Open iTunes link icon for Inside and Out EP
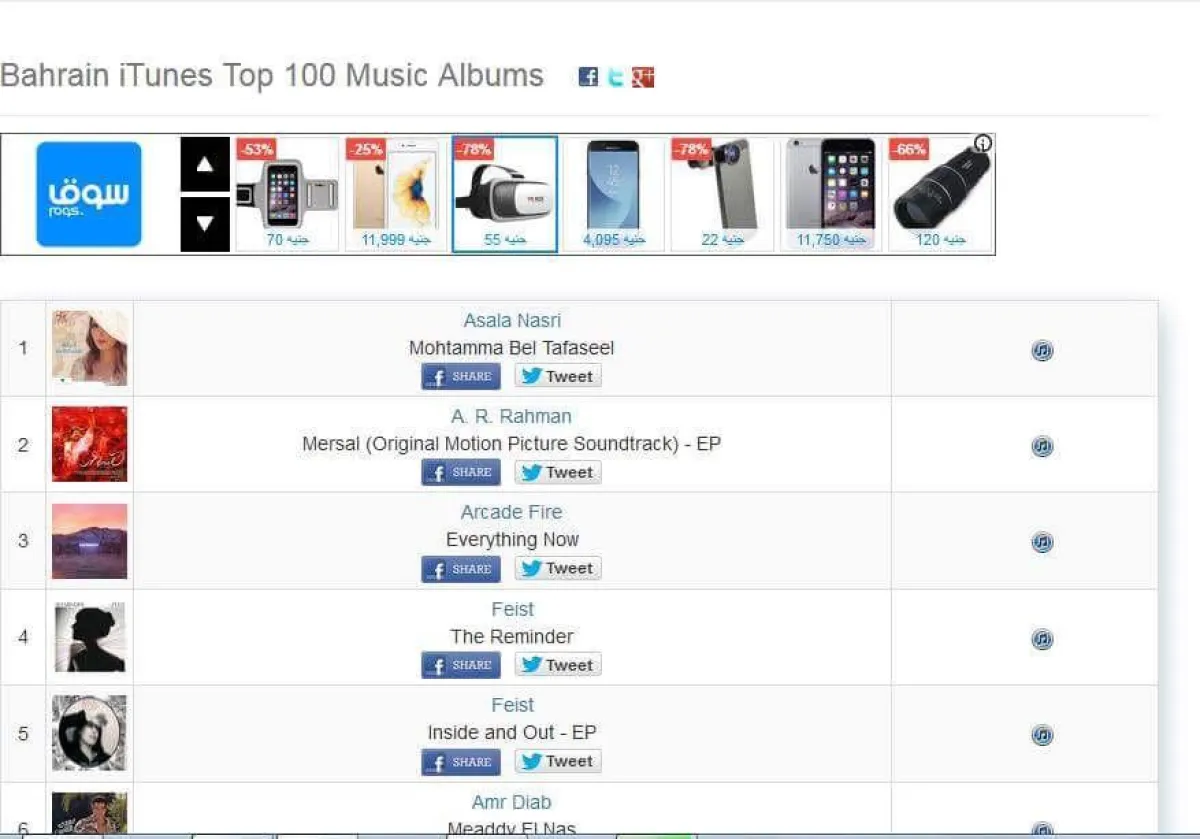The image size is (1200, 839). [x=1042, y=735]
